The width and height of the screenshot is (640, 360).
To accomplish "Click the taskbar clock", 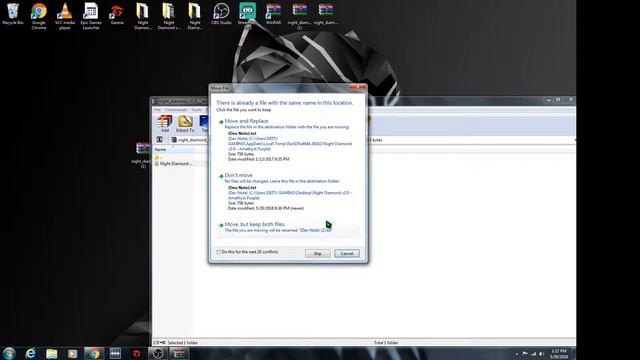I will (559, 354).
